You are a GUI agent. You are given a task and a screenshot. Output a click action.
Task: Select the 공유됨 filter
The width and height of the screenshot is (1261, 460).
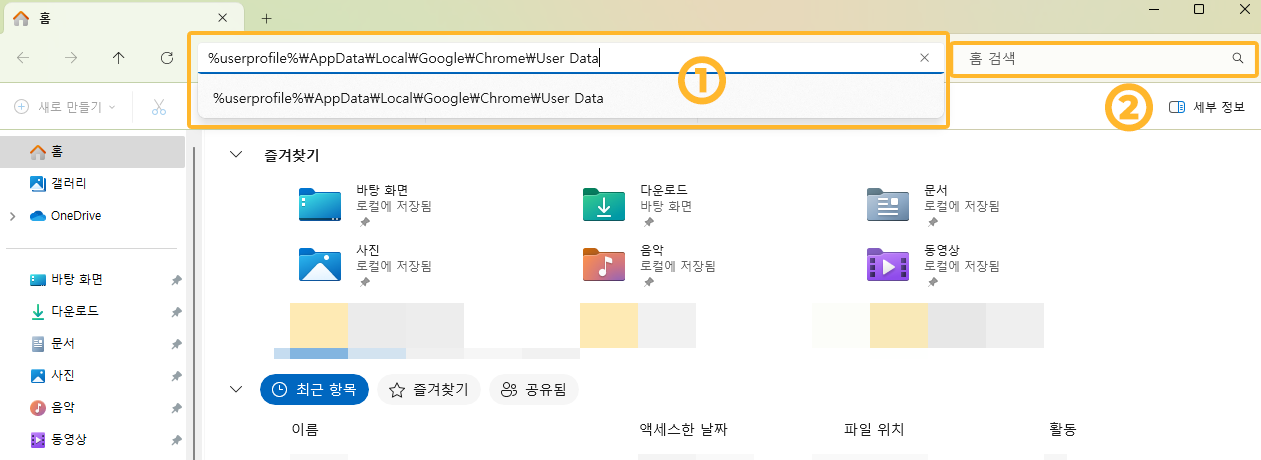coord(534,390)
